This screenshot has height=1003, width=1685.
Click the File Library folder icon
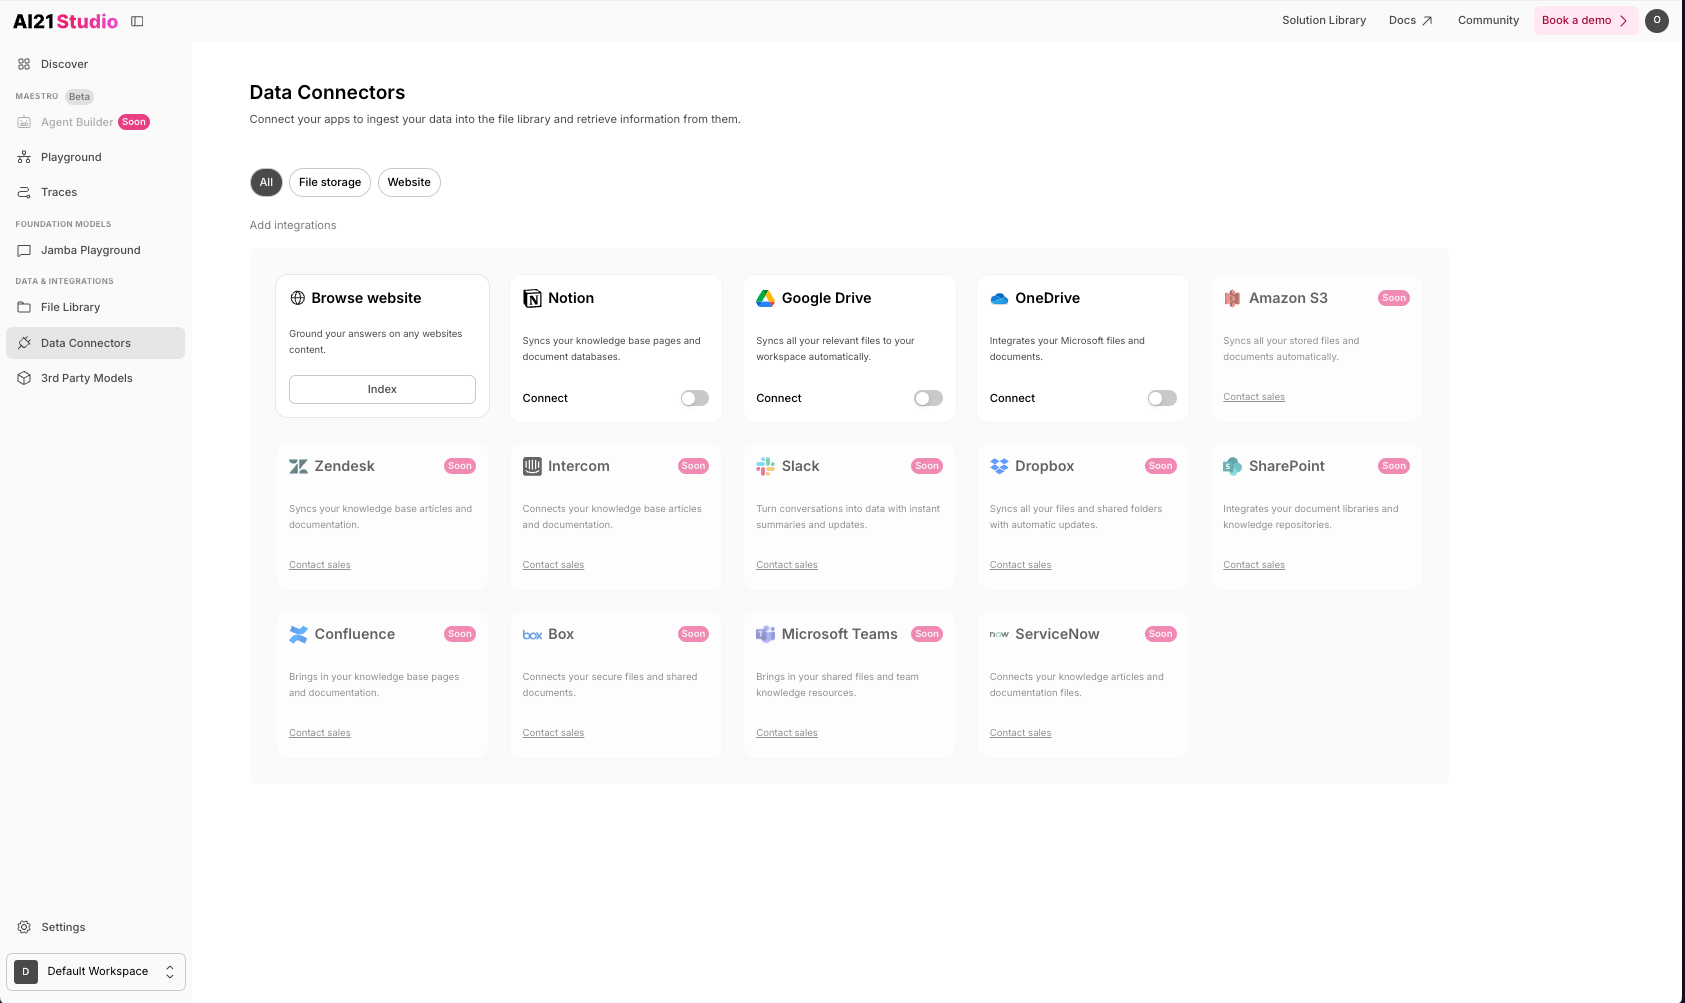(x=24, y=307)
